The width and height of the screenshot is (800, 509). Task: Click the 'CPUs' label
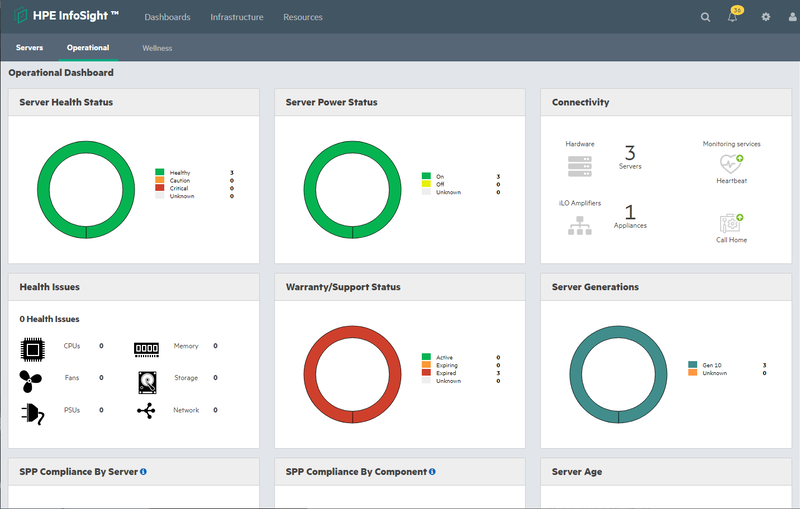tap(72, 346)
